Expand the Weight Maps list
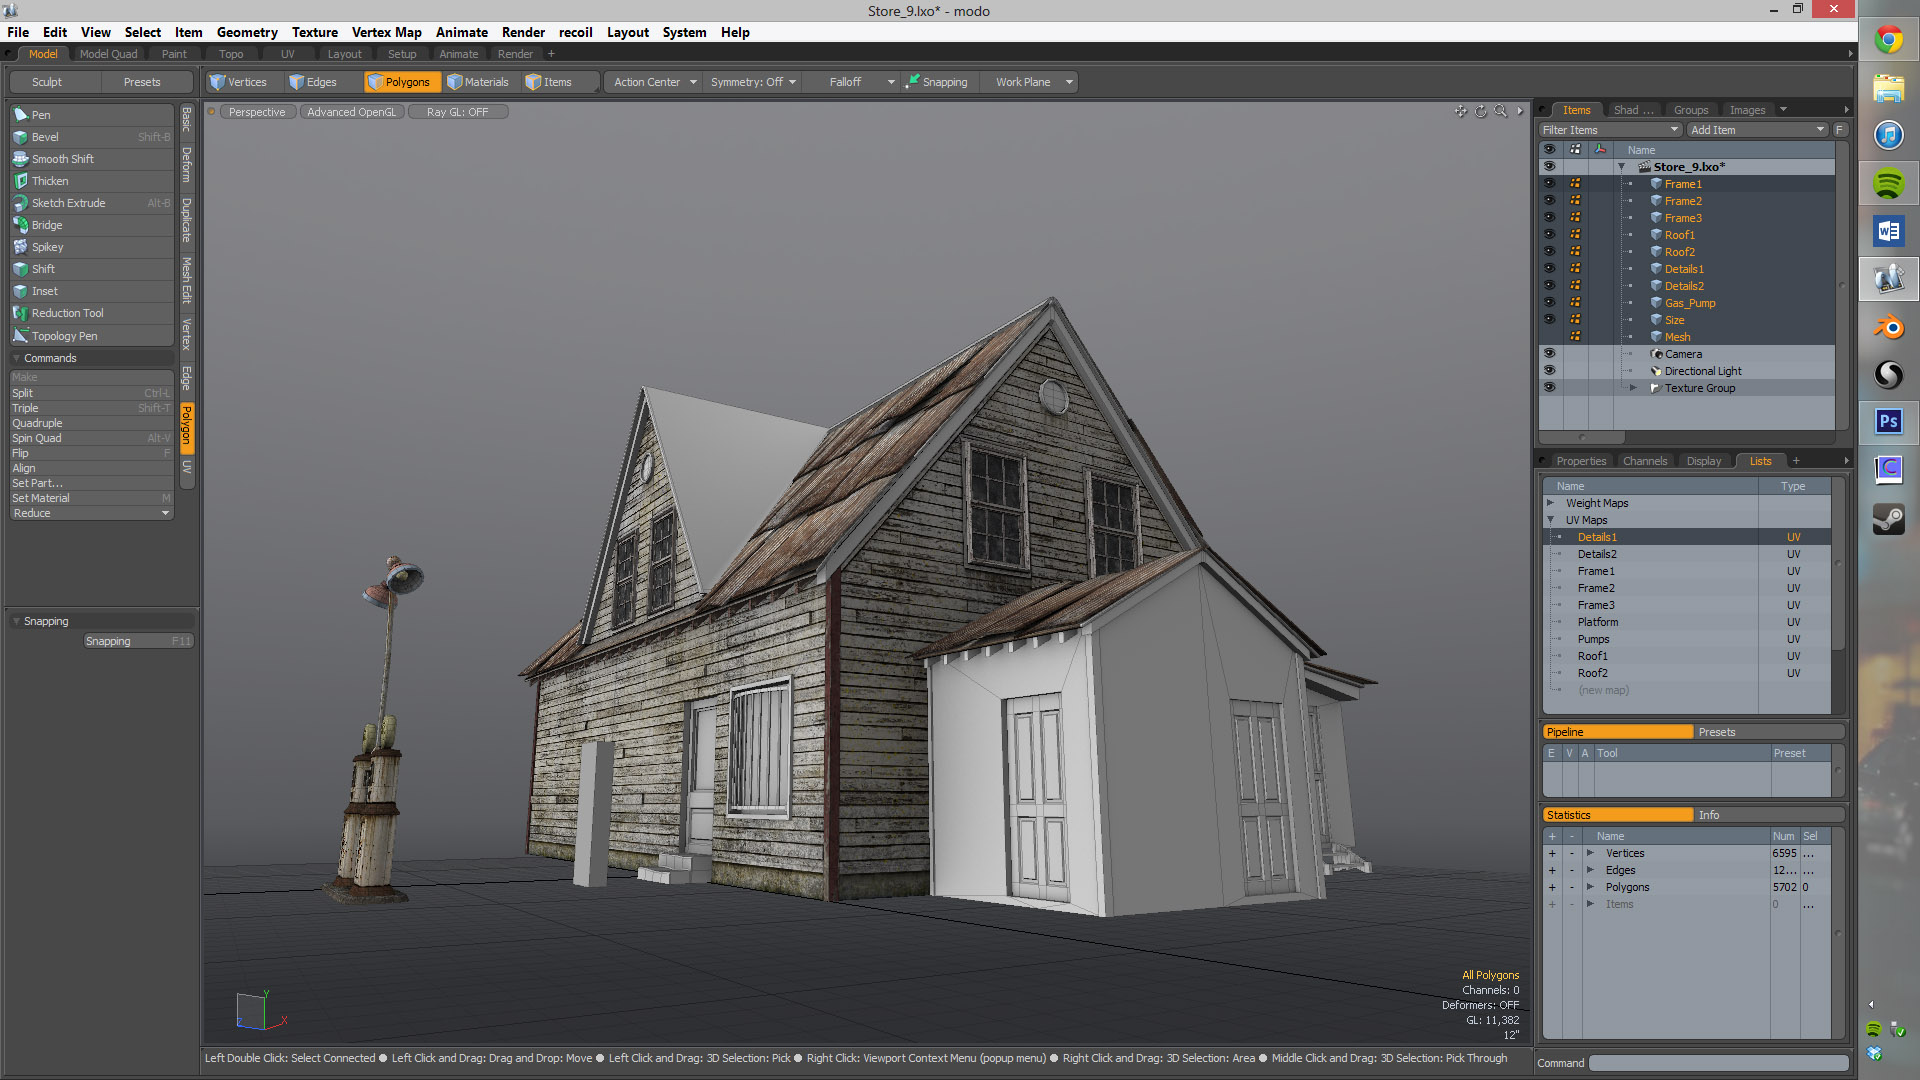The height and width of the screenshot is (1080, 1920). (1551, 503)
